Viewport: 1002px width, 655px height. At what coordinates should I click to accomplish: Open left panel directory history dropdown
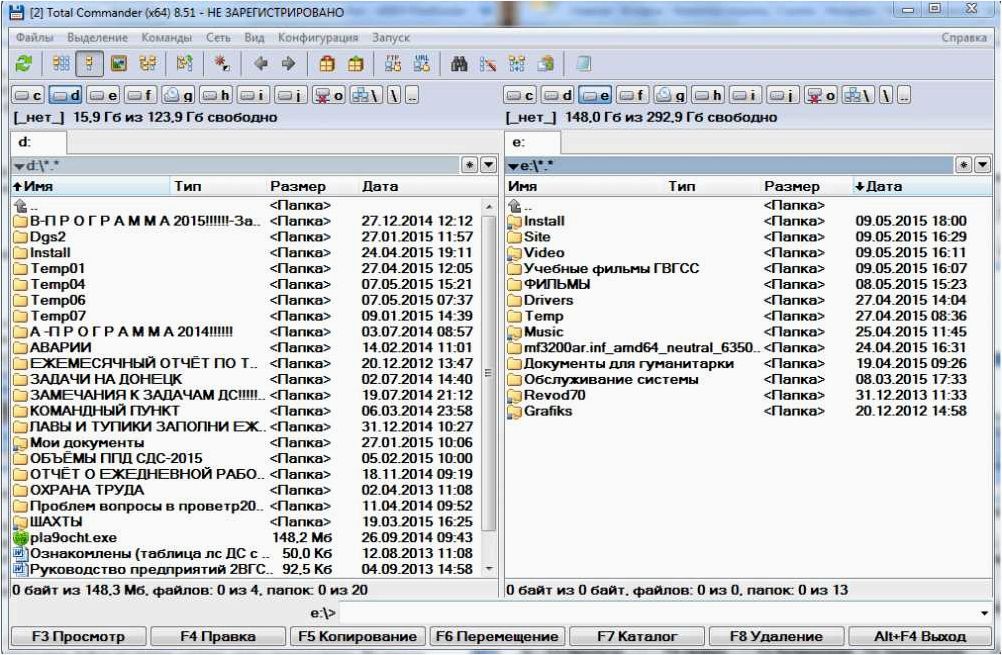488,166
